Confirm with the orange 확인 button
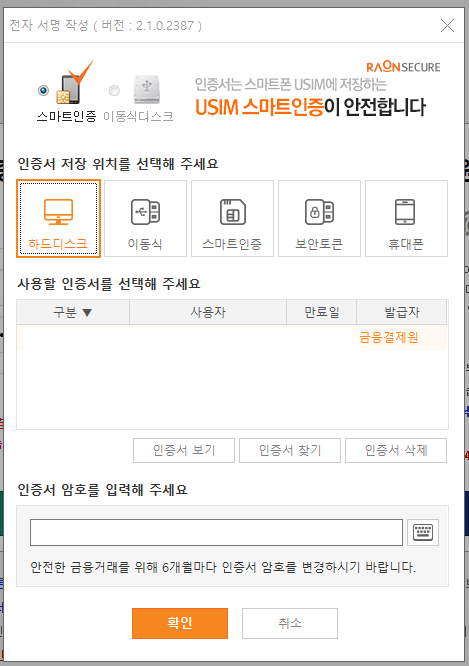 180,623
